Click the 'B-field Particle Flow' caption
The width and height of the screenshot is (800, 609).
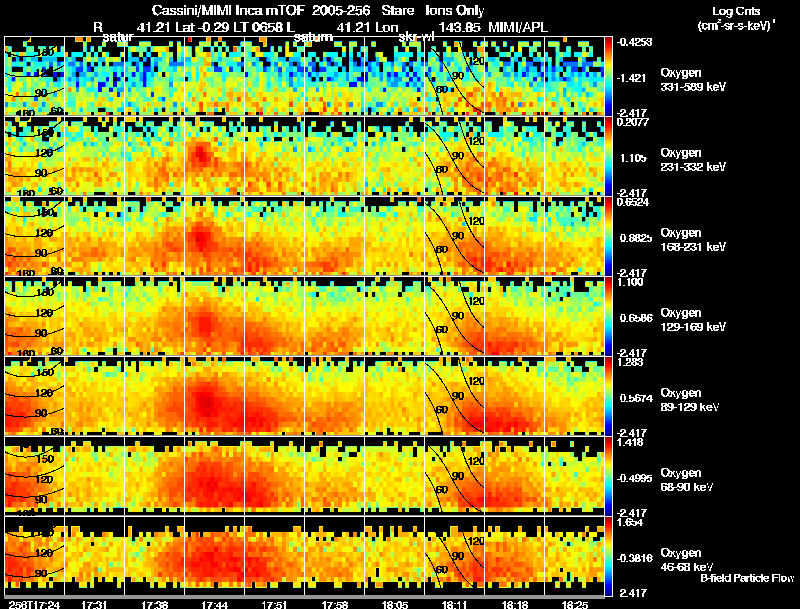pos(747,578)
